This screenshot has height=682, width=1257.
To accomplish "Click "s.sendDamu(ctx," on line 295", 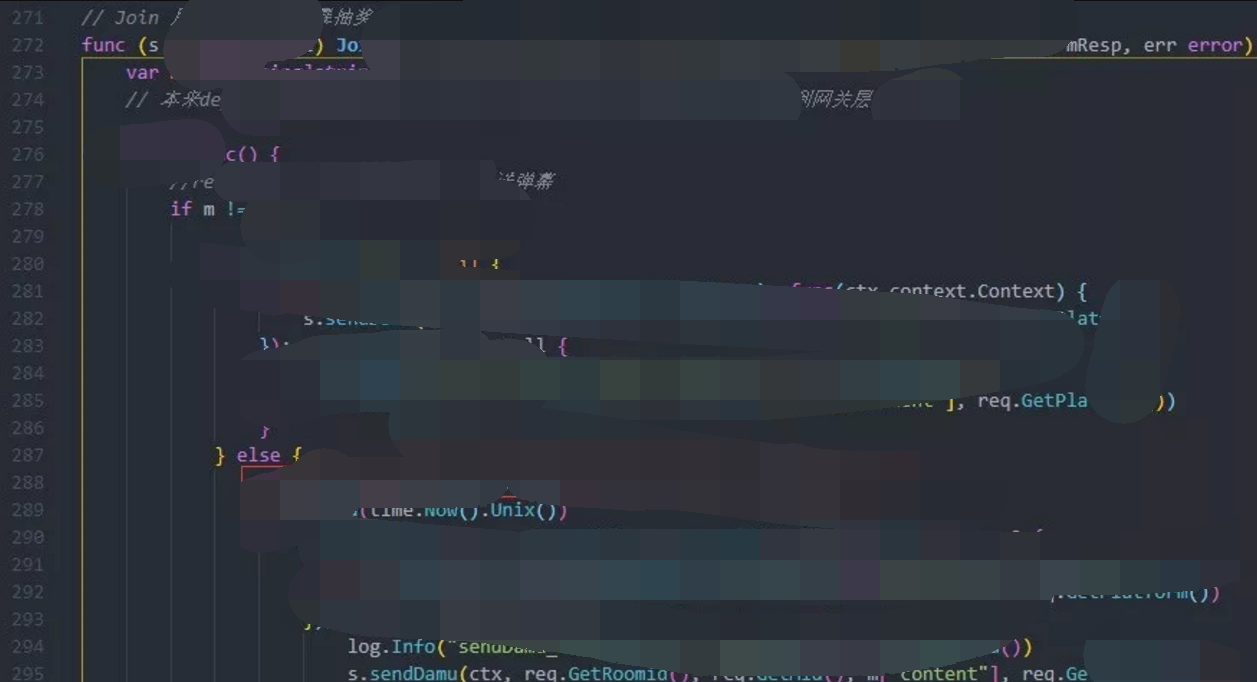I will (x=431, y=674).
